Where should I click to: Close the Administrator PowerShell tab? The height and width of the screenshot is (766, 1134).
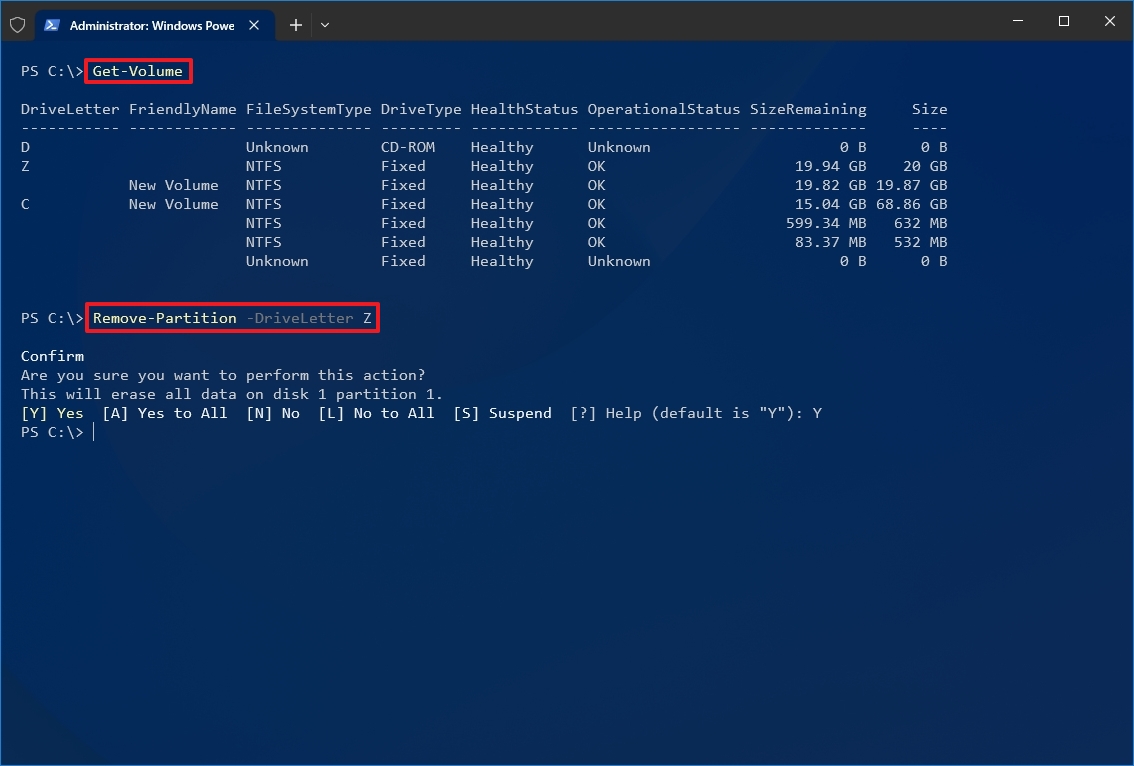tap(254, 25)
